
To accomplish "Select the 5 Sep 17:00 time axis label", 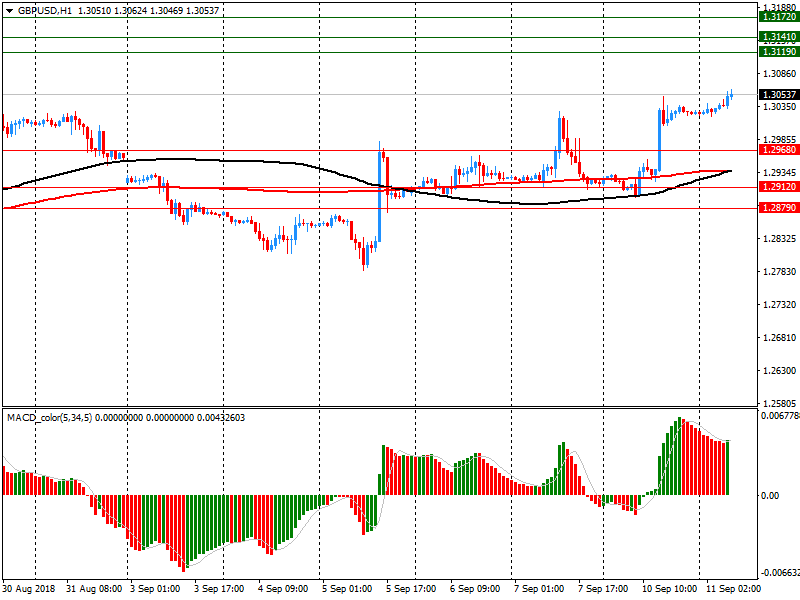I will tap(411, 589).
